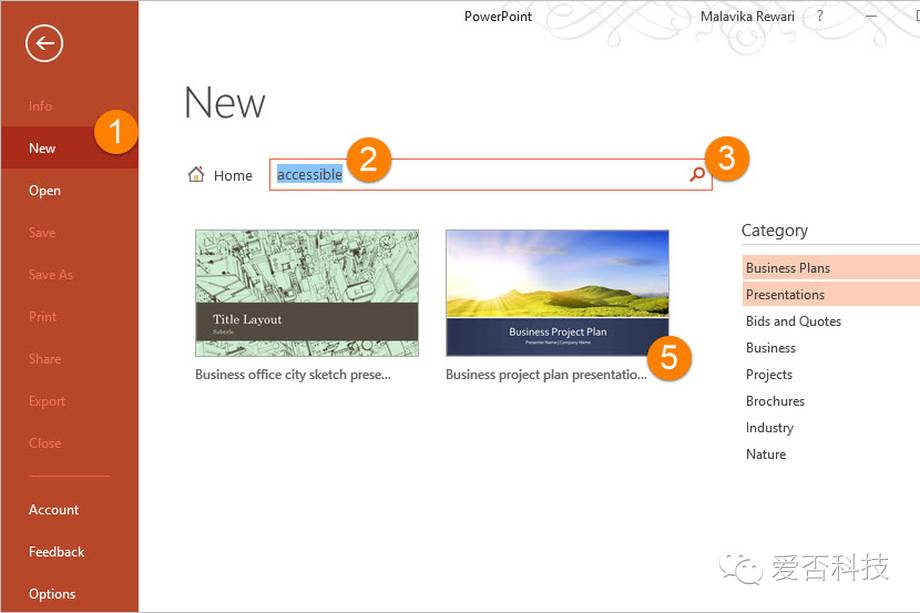The image size is (920, 613).
Task: Filter by Business category
Action: point(771,348)
